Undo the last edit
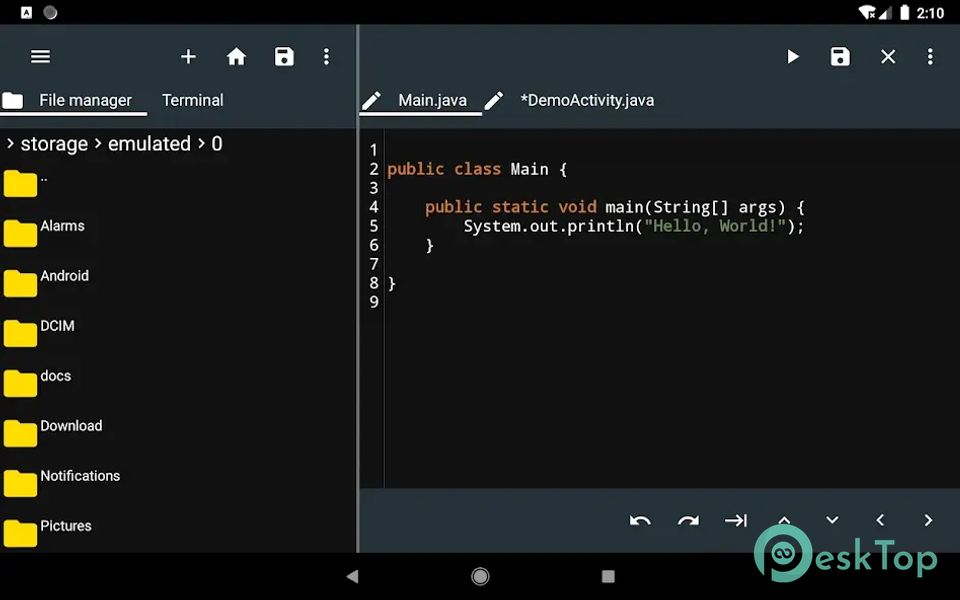The height and width of the screenshot is (600, 960). [x=640, y=520]
